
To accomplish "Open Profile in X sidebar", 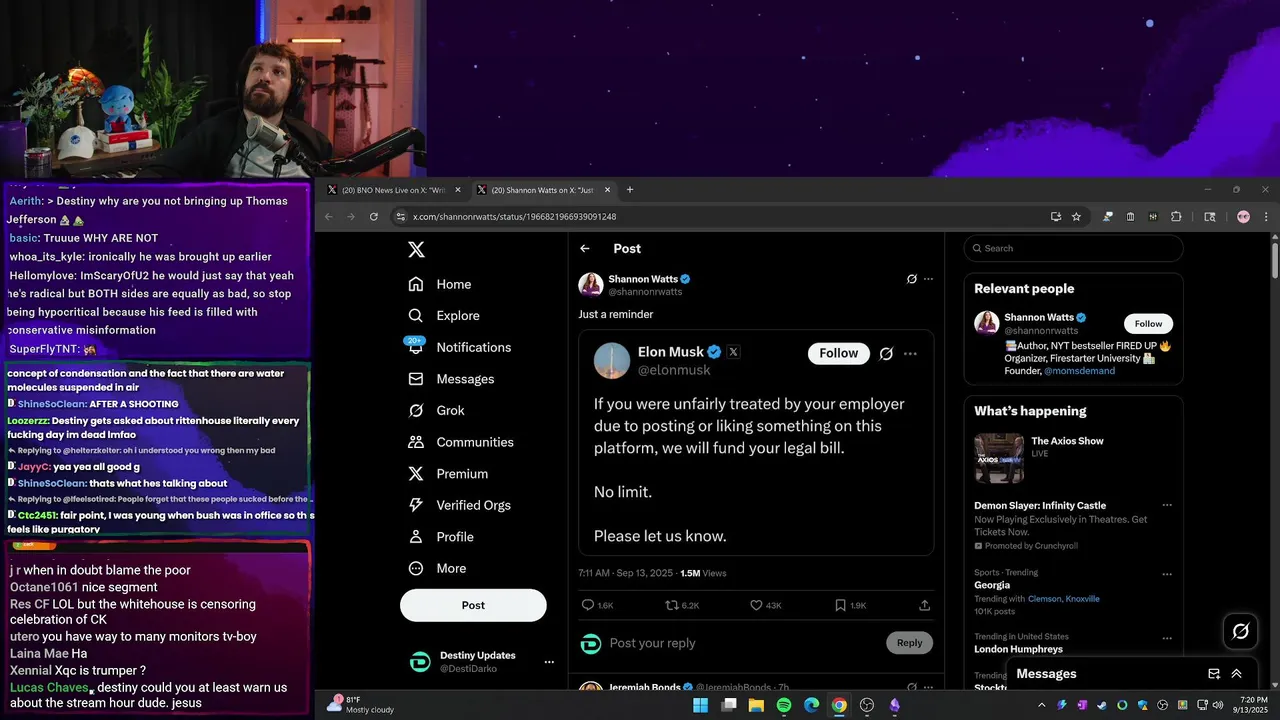I will tap(441, 537).
